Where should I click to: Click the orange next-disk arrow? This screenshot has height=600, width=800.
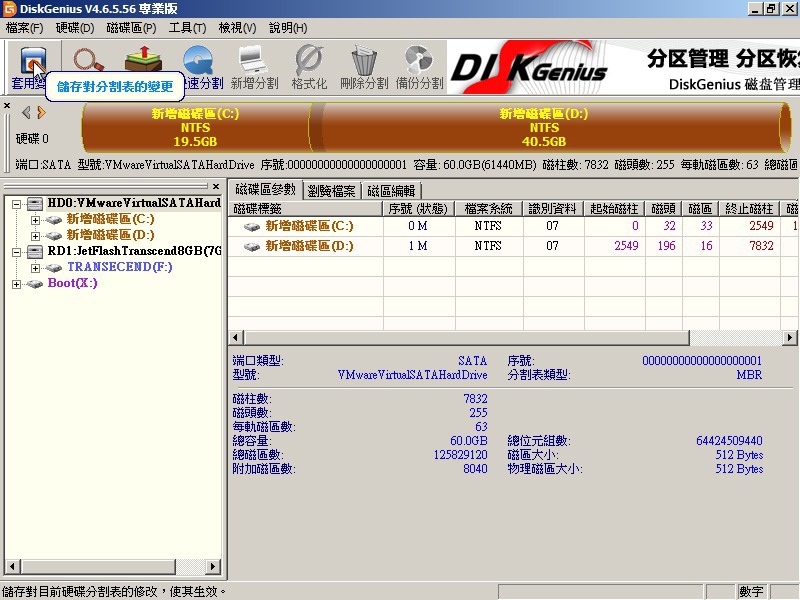[41, 113]
